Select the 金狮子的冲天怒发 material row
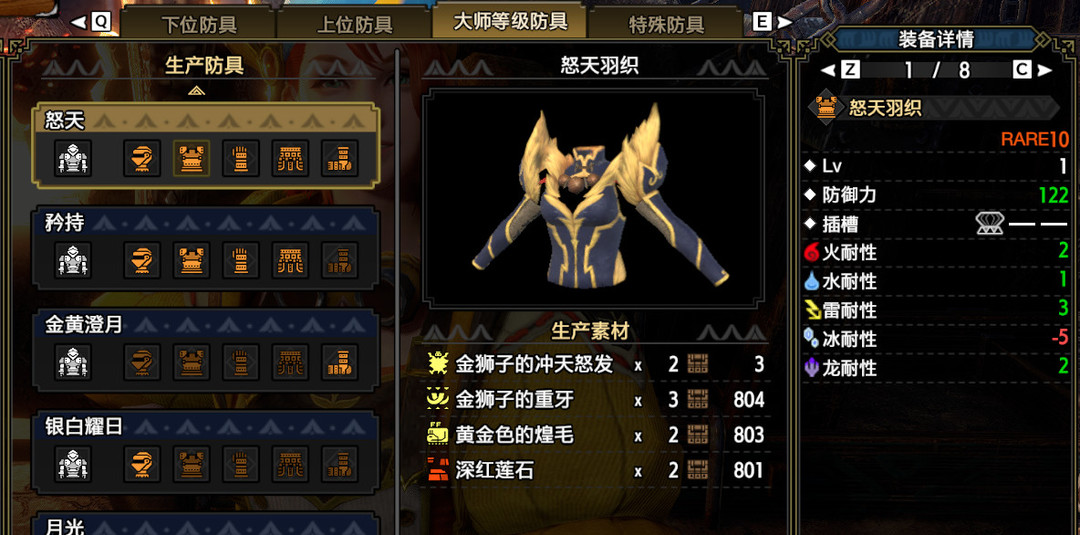The image size is (1080, 535). pos(596,364)
